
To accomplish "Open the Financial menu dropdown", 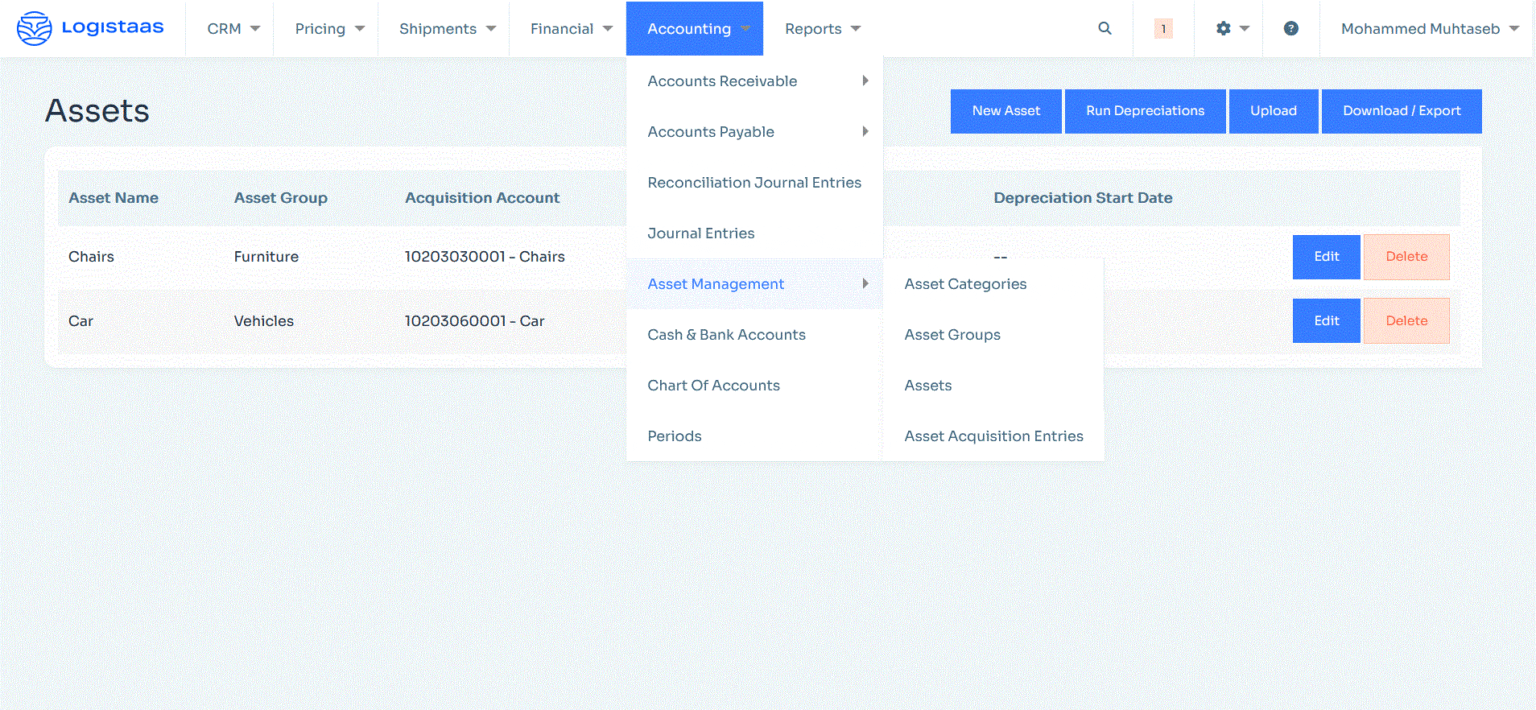I will [570, 28].
